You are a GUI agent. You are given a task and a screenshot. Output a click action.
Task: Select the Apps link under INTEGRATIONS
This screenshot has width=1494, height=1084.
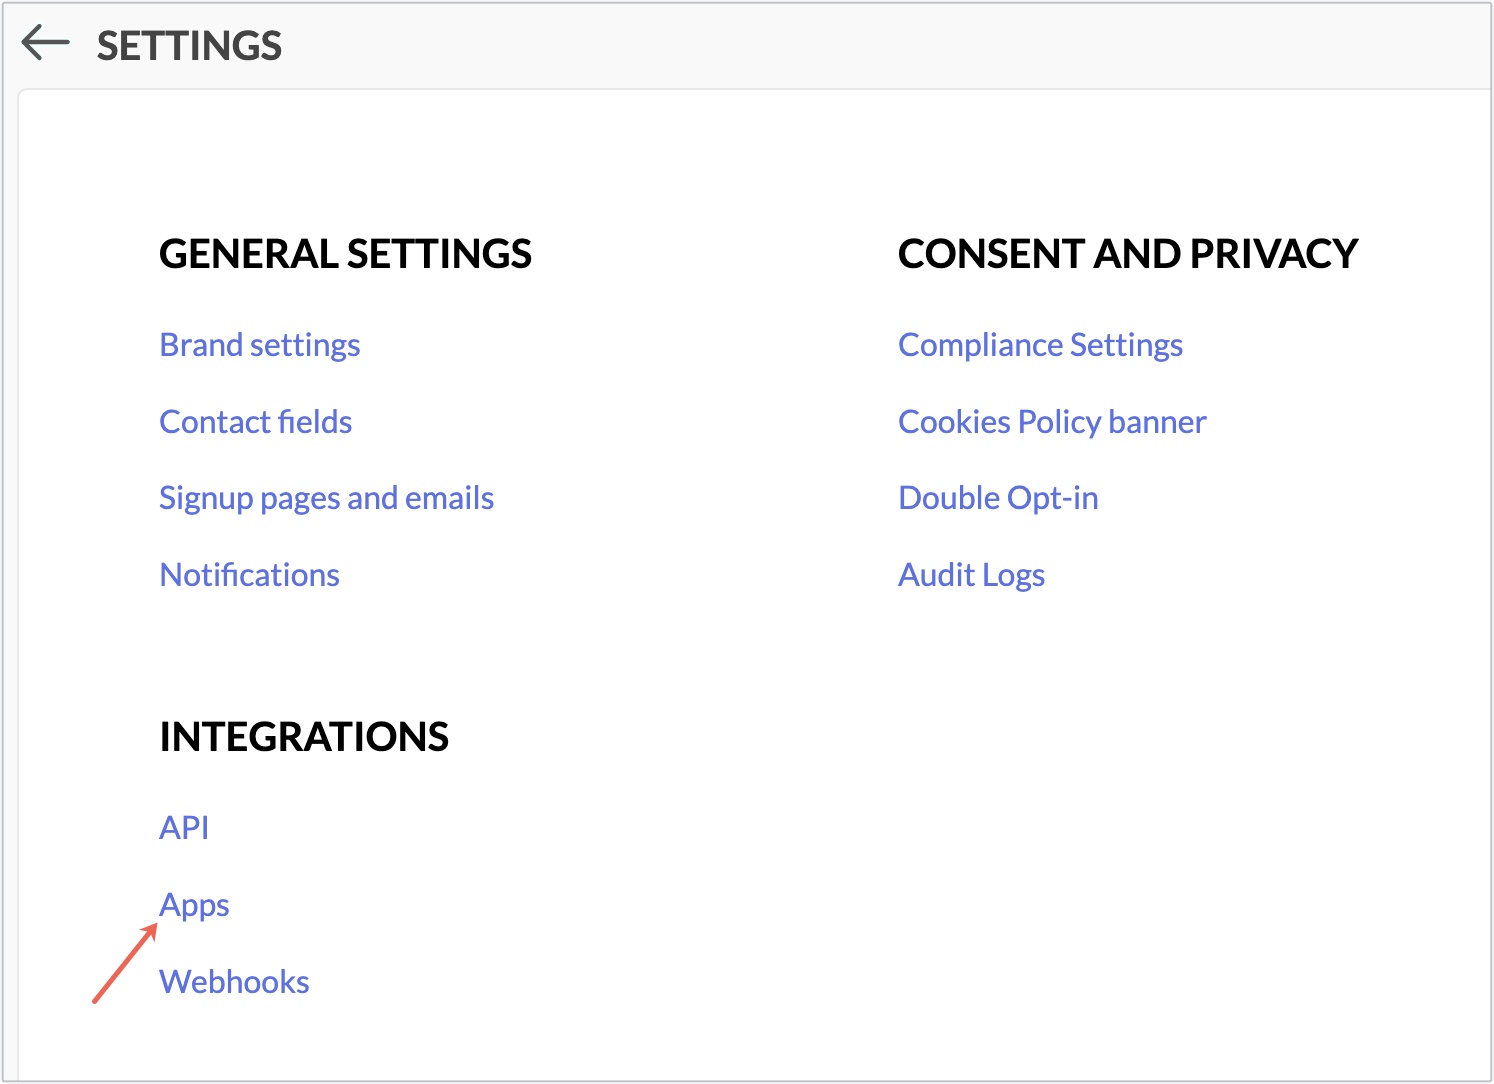click(x=194, y=904)
